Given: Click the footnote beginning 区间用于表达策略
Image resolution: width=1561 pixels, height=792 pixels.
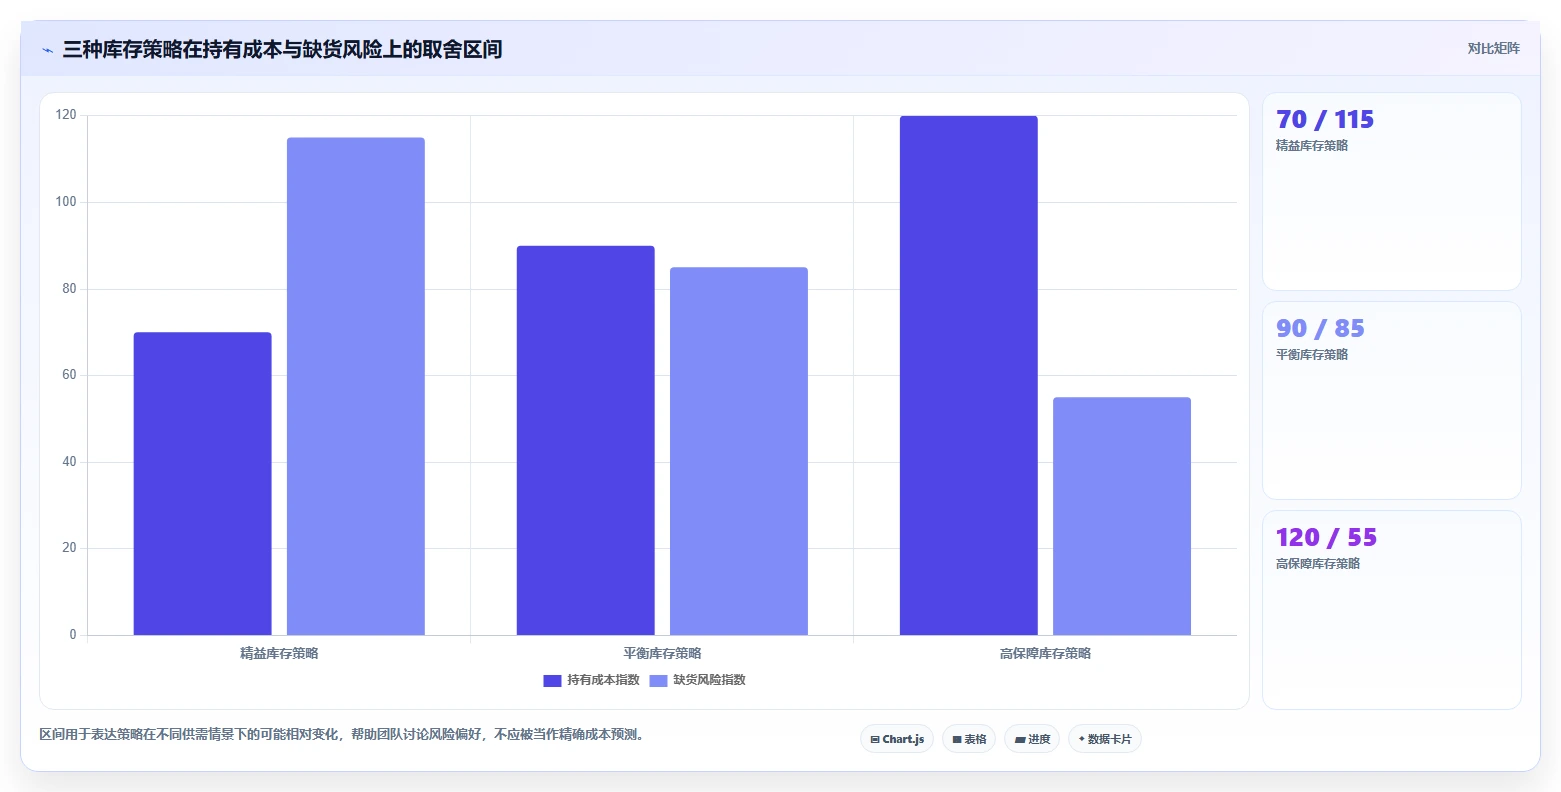Looking at the screenshot, I should tap(344, 735).
